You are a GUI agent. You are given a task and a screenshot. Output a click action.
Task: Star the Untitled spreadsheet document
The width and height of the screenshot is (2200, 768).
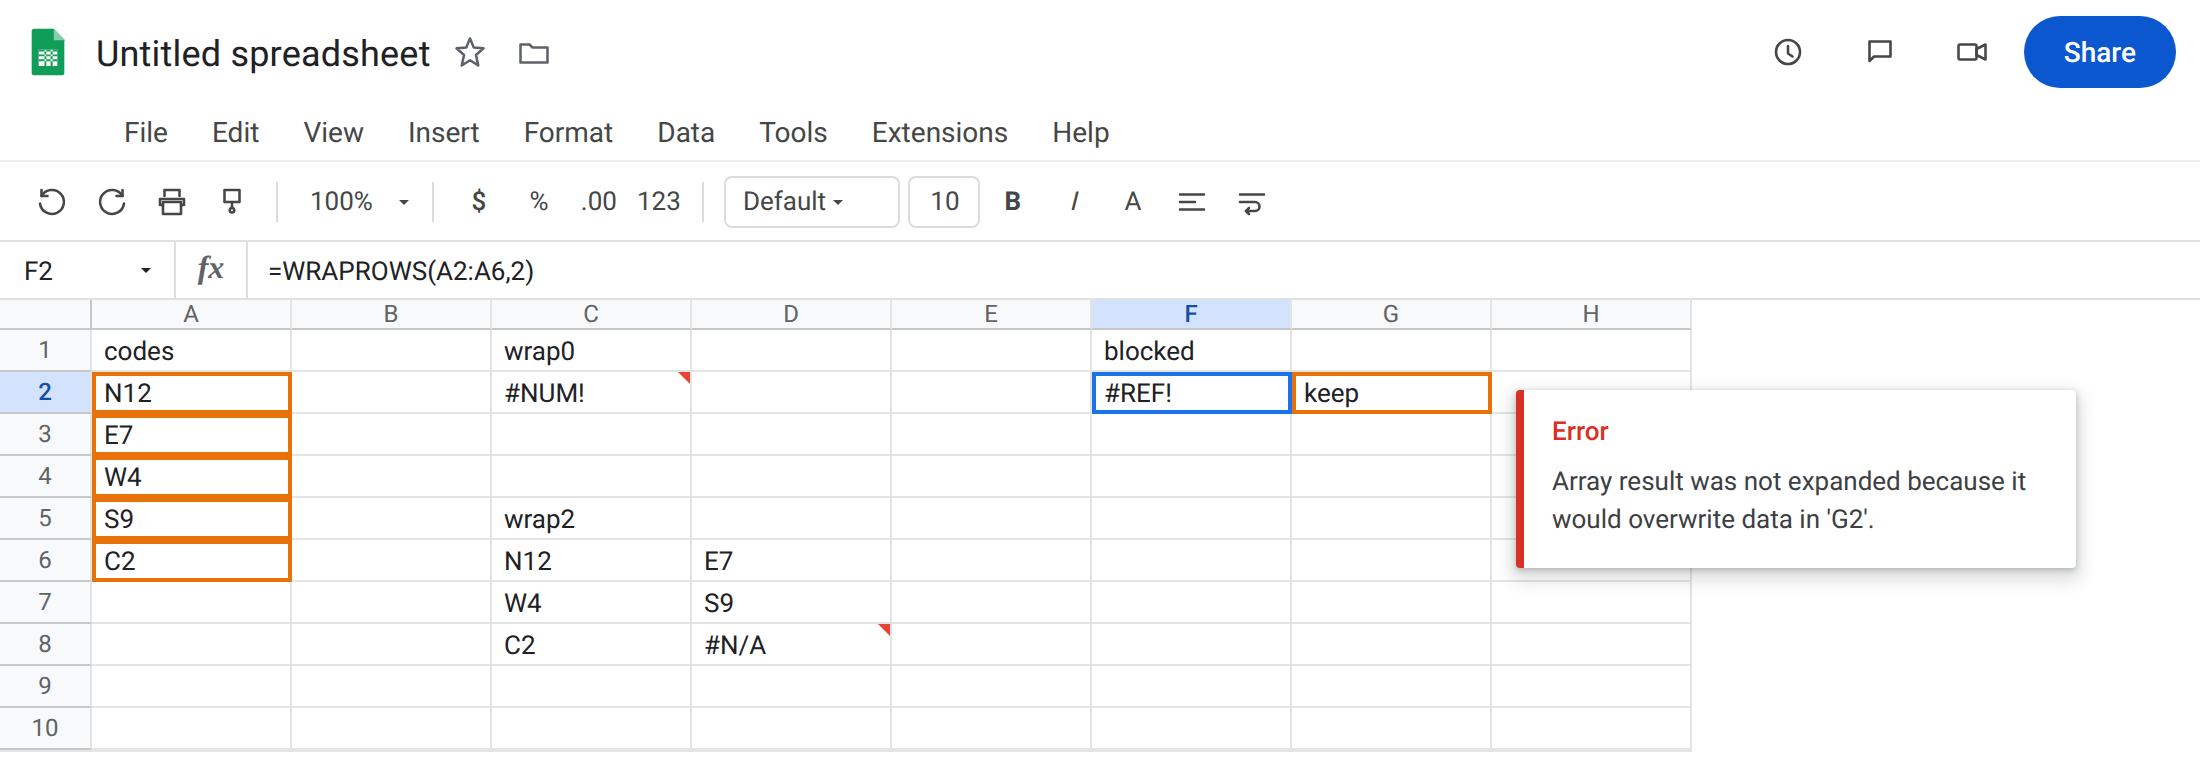[x=470, y=53]
